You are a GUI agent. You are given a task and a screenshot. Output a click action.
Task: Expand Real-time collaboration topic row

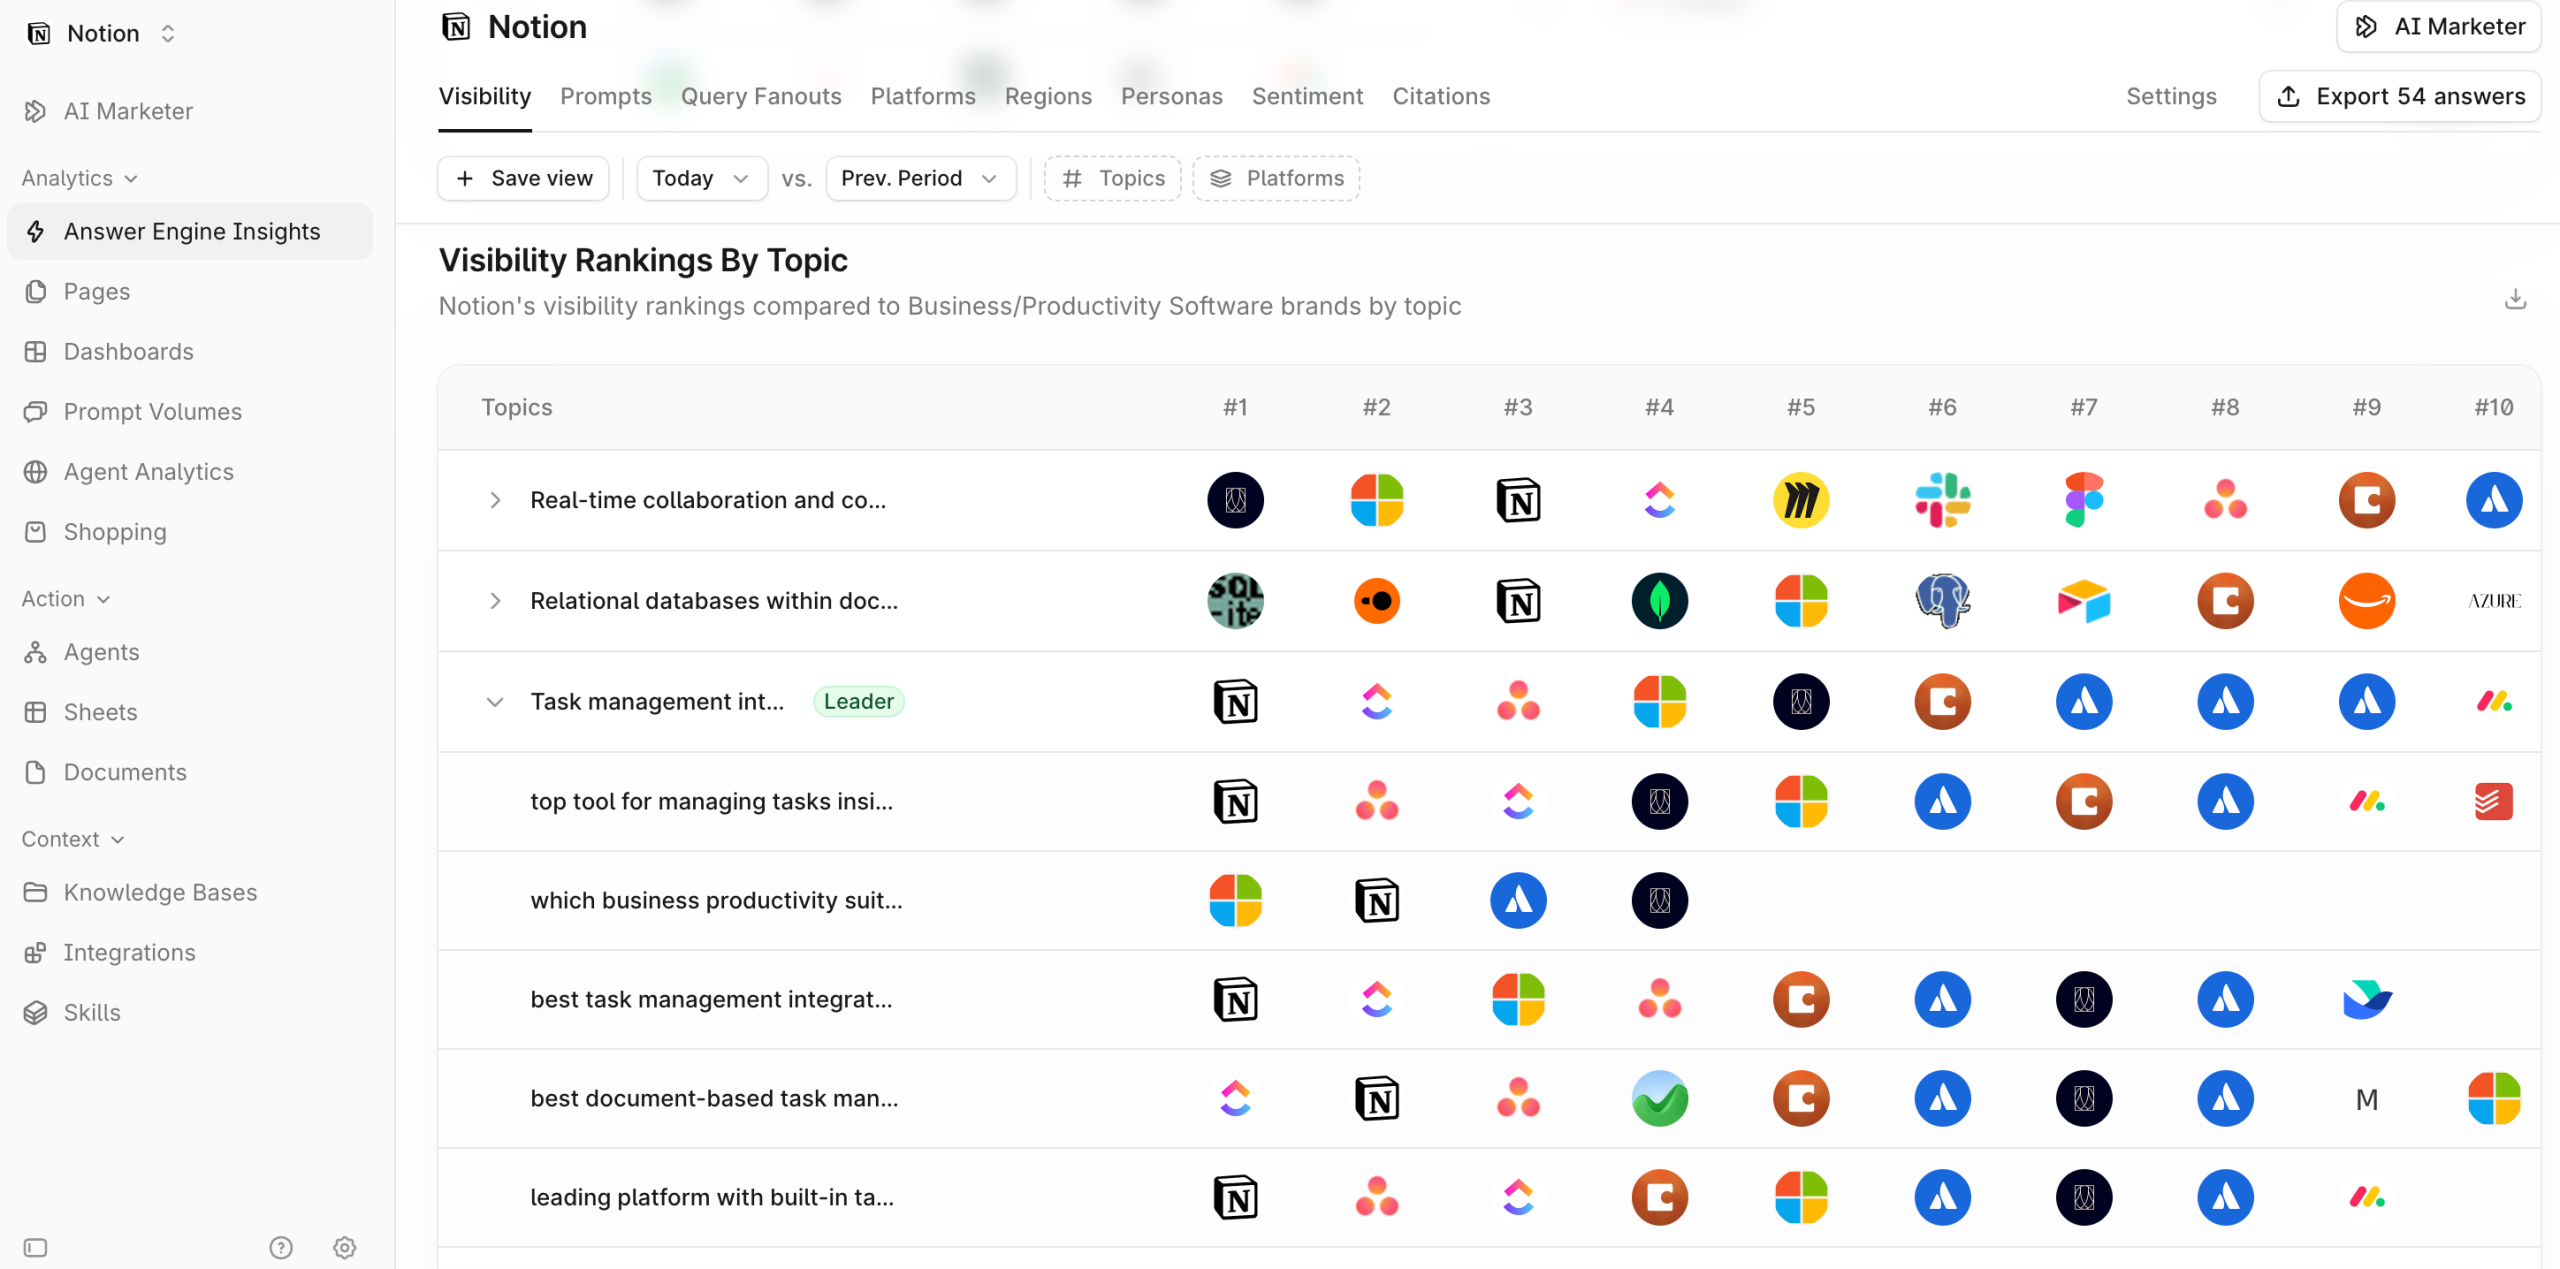(x=495, y=500)
